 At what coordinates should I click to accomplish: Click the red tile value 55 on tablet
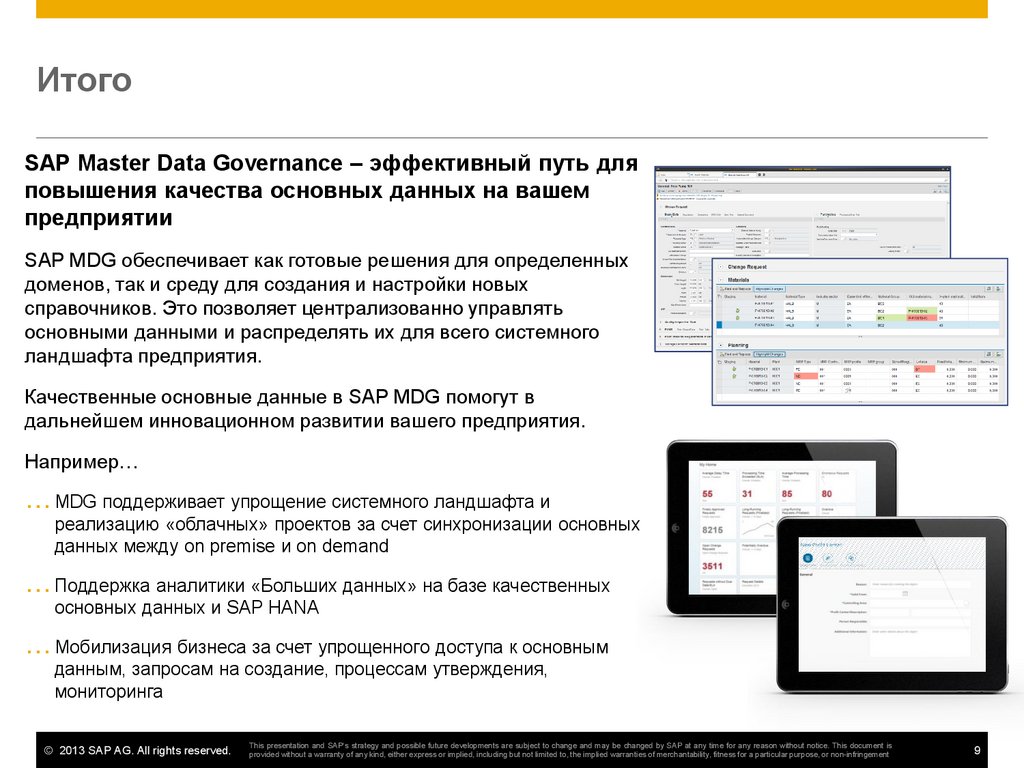707,494
